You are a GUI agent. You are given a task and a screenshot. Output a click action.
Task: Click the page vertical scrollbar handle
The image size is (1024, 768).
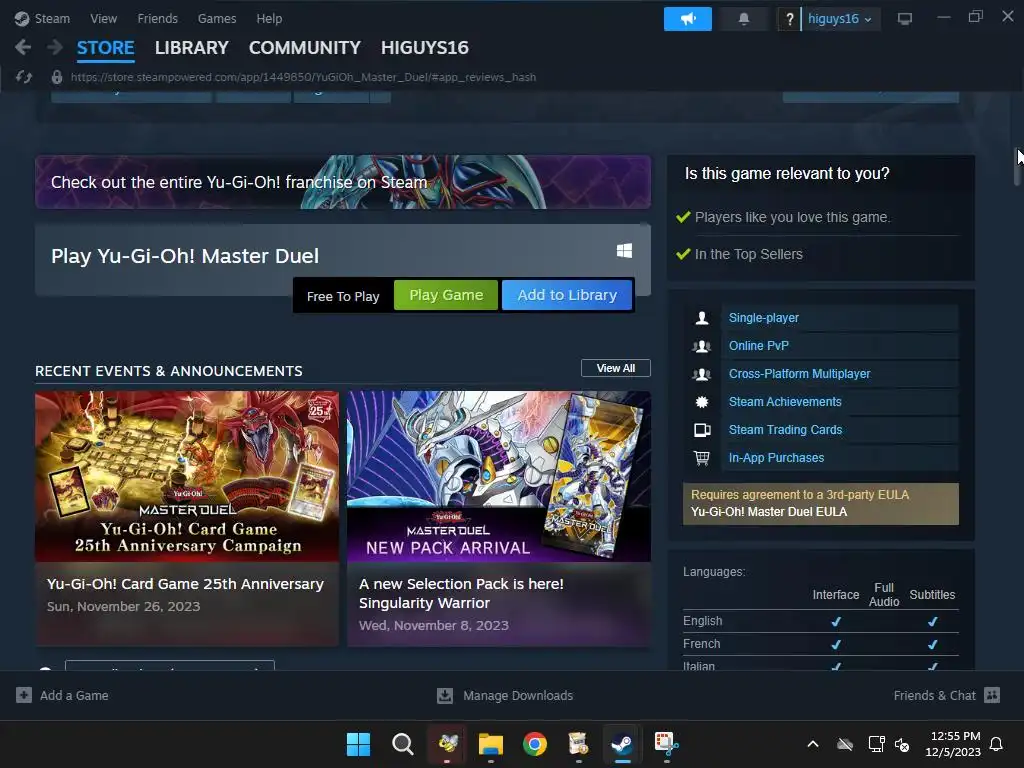coord(1018,167)
